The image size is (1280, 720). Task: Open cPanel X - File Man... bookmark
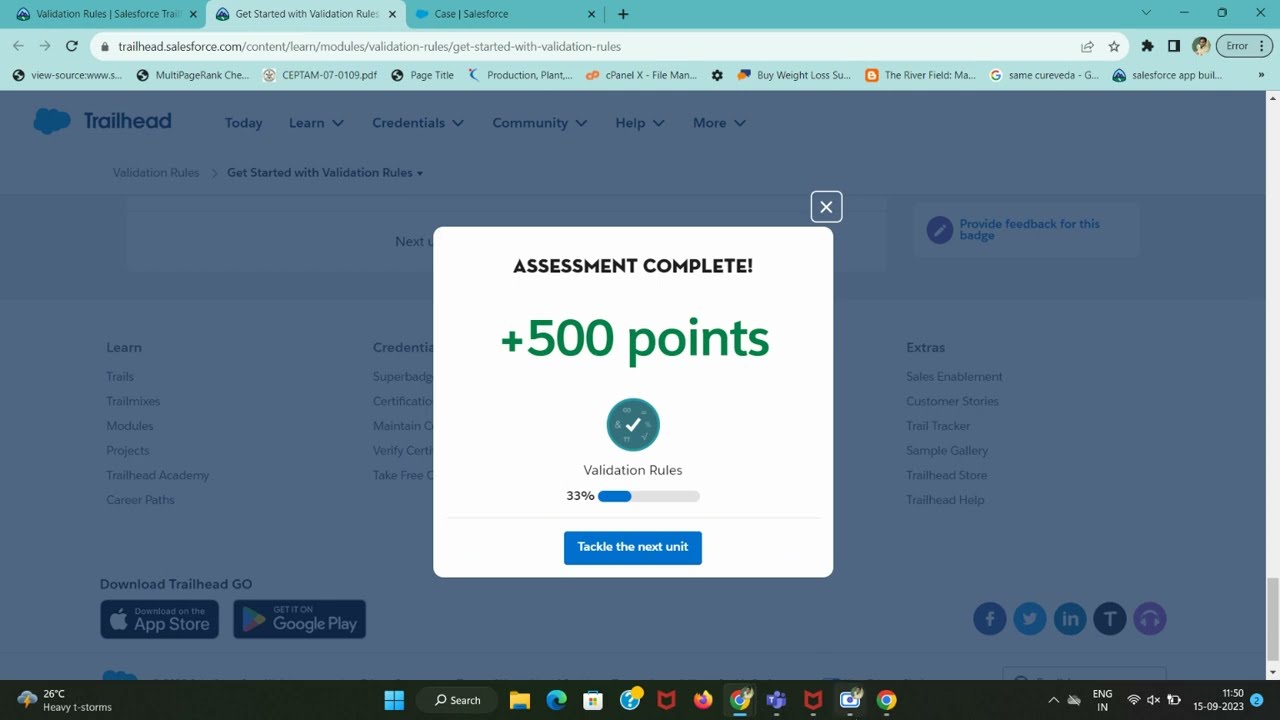(x=641, y=75)
